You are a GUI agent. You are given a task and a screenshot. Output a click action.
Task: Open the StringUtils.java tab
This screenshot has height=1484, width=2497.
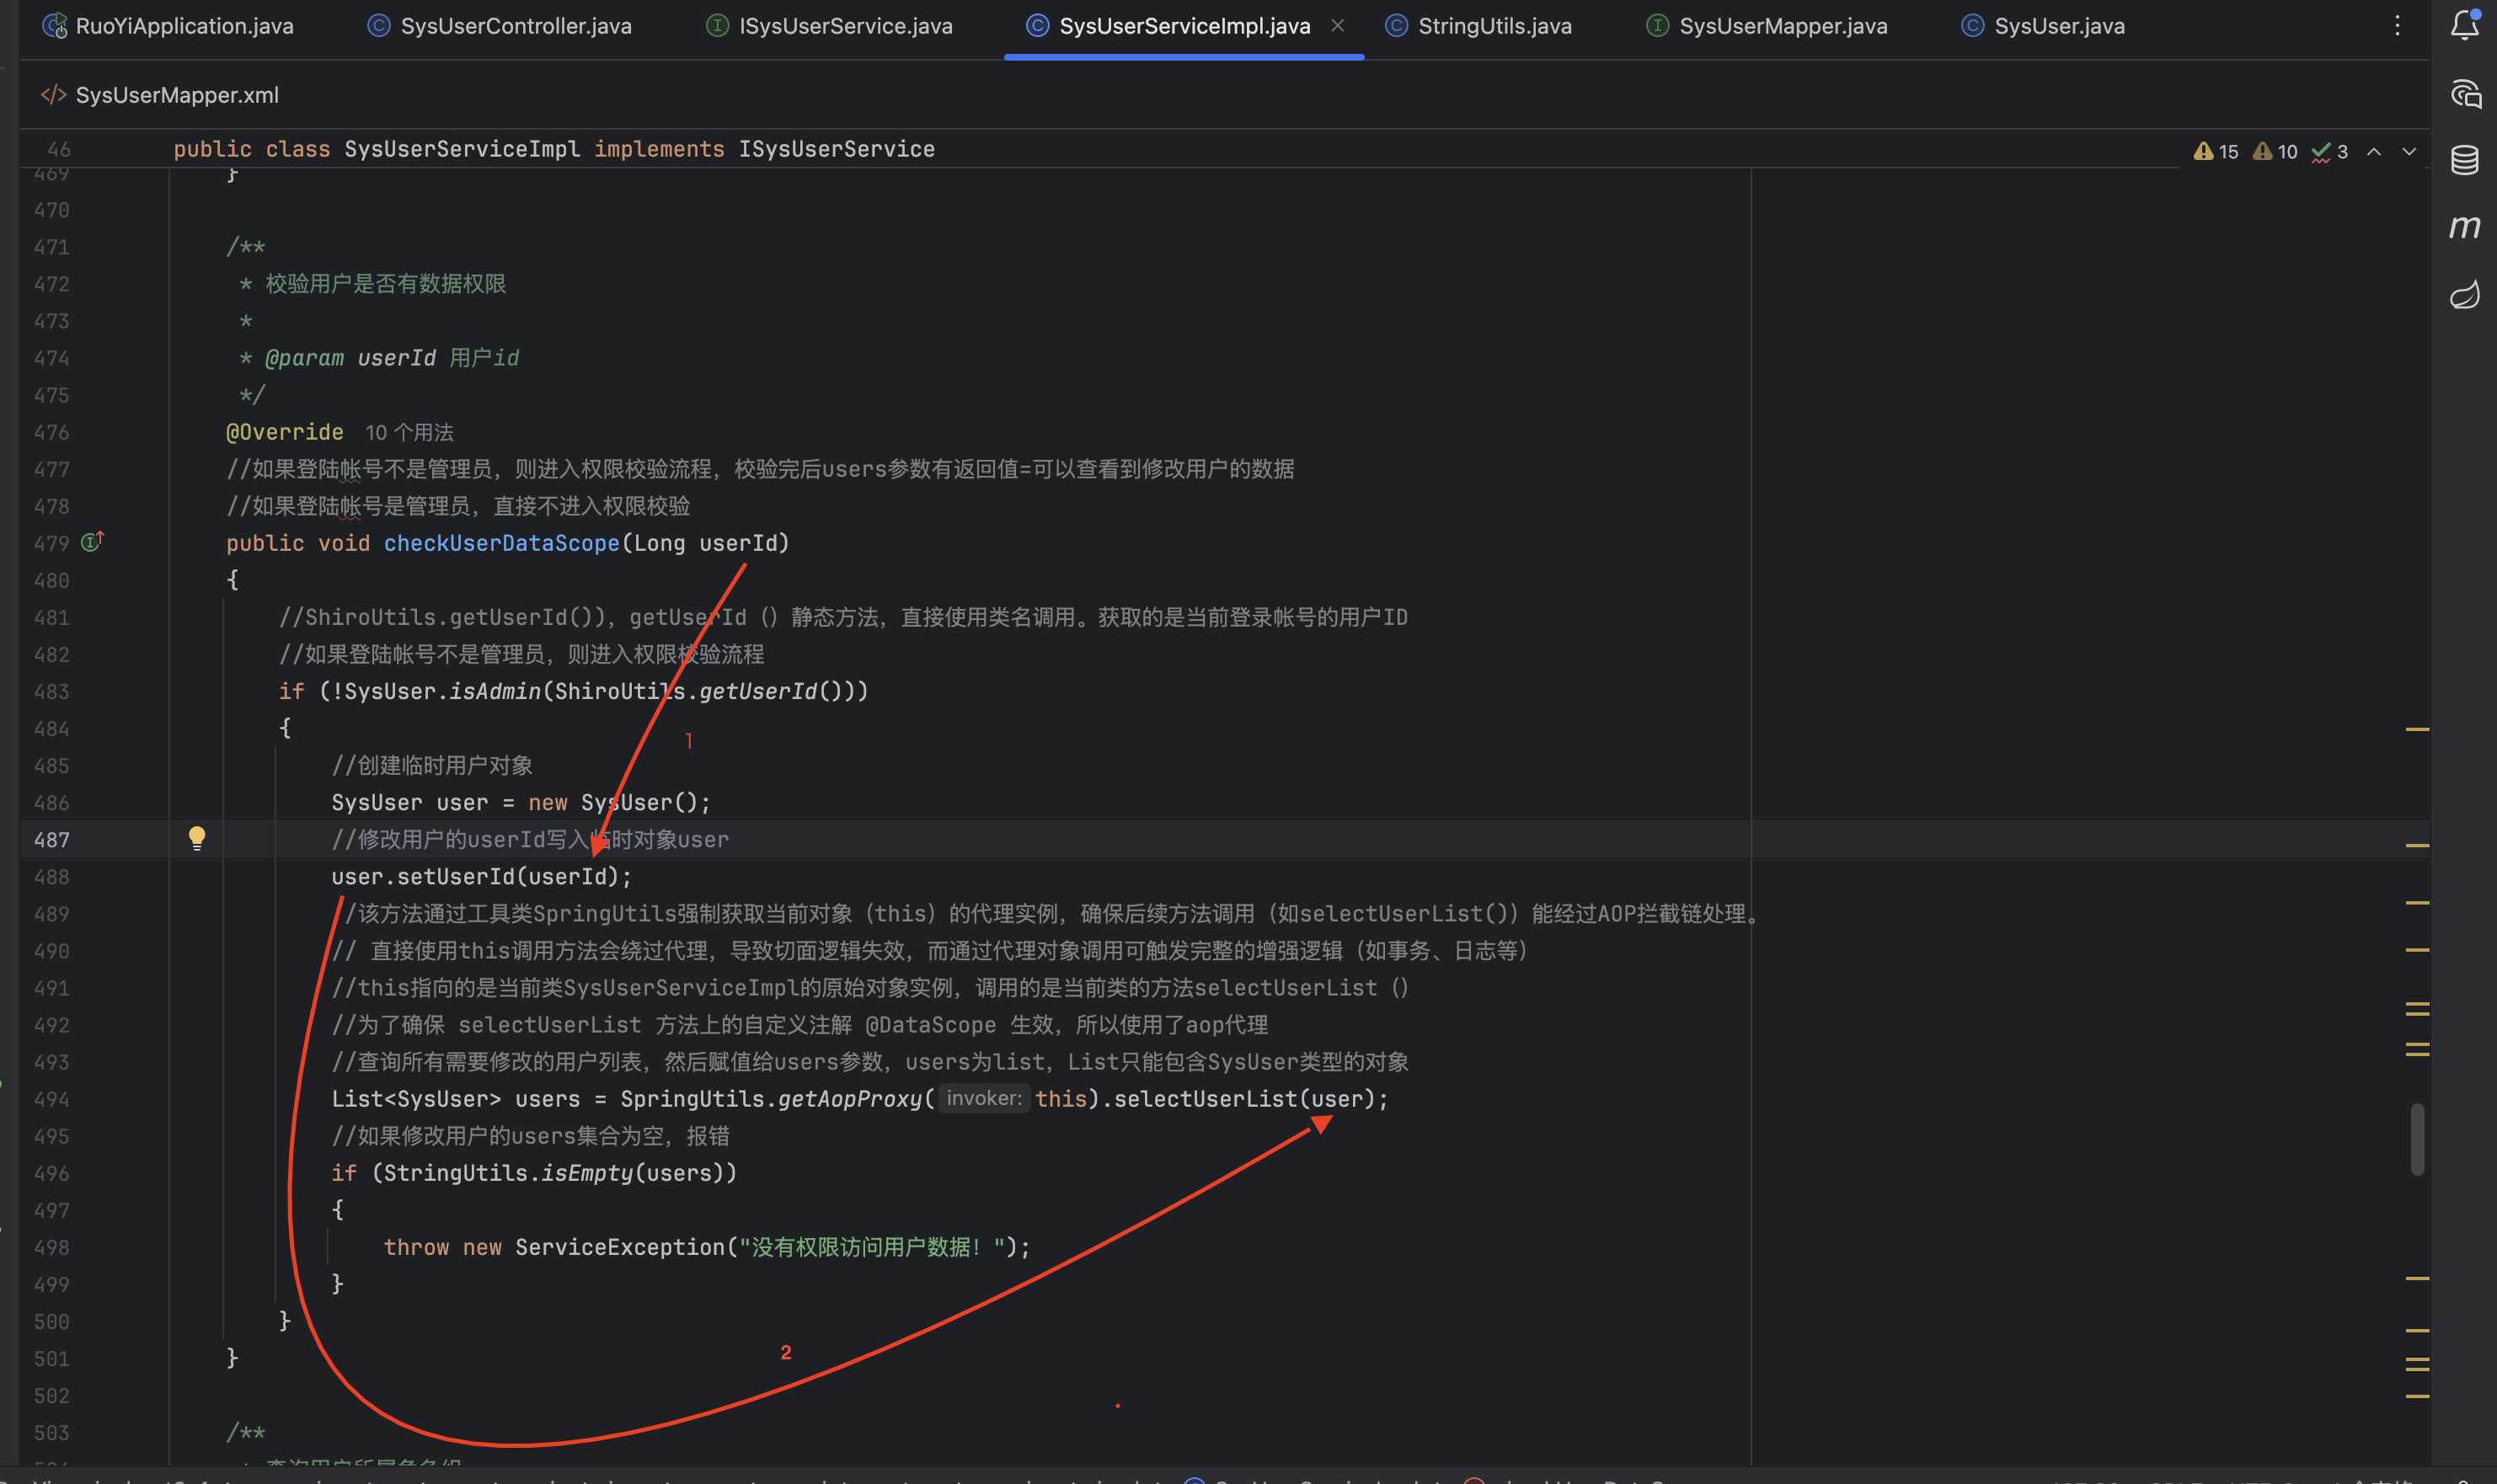[1494, 26]
